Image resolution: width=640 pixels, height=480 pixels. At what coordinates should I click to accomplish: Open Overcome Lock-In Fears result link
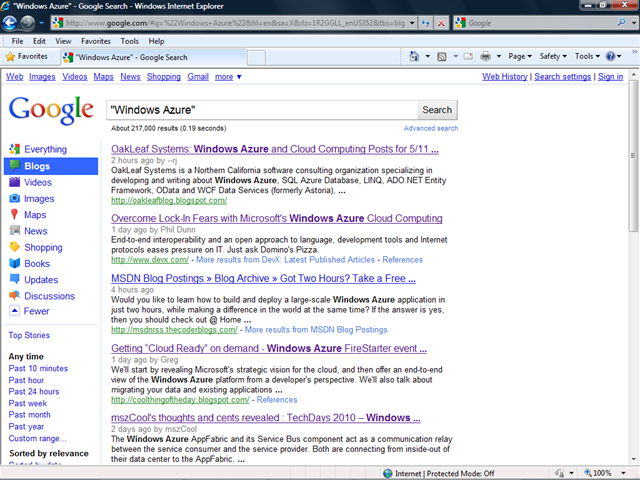point(277,218)
